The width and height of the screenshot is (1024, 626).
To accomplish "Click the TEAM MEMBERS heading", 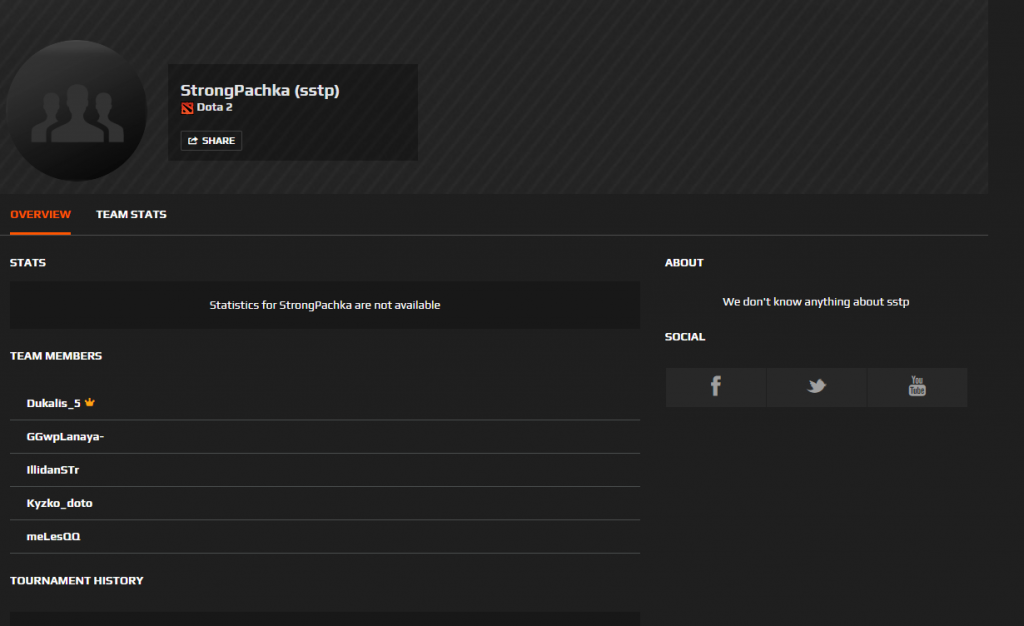I will click(56, 356).
